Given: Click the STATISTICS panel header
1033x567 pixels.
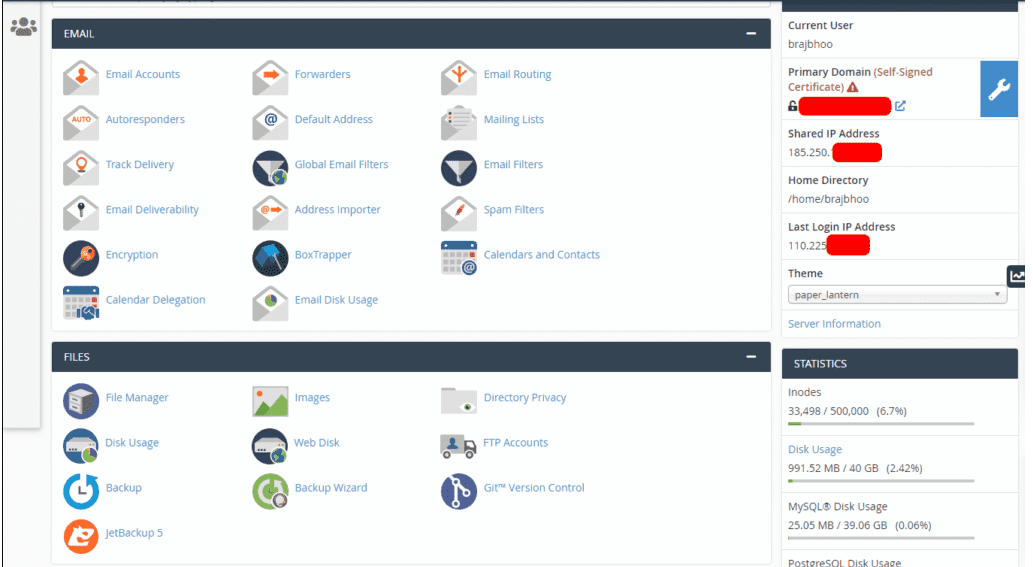Looking at the screenshot, I should (900, 364).
